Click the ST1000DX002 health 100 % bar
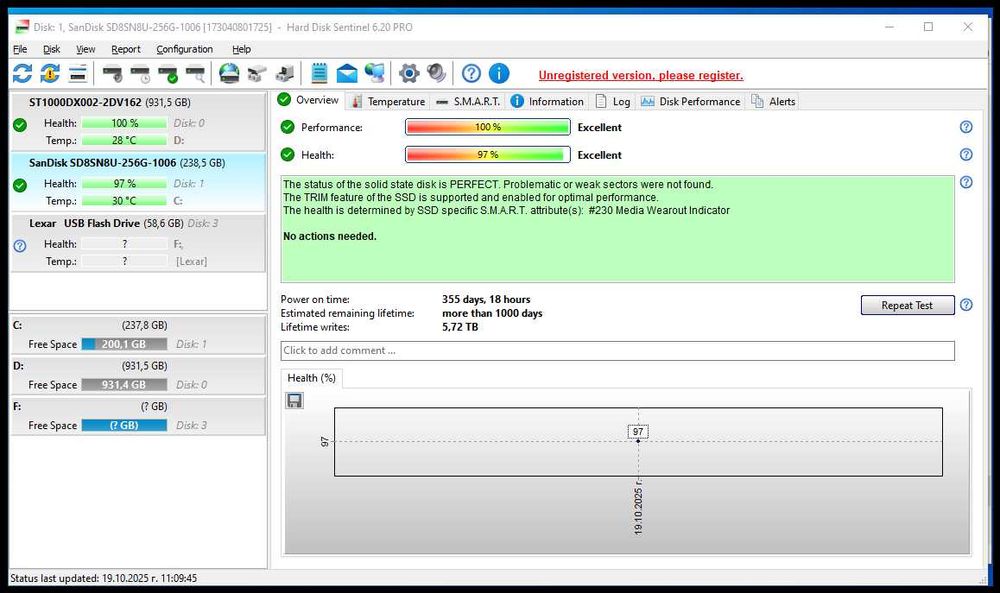The image size is (1000, 593). [x=124, y=123]
